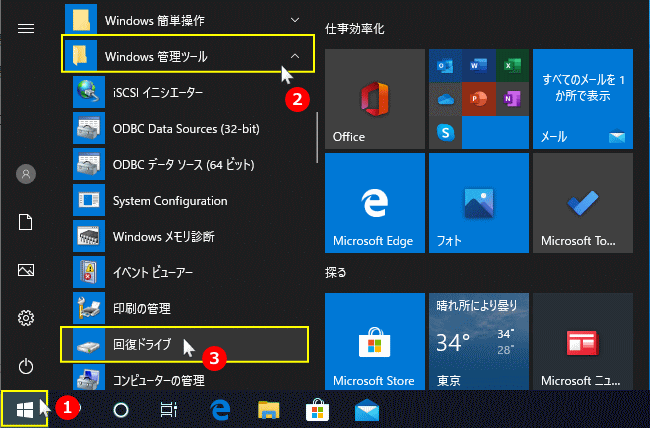Viewport: 650px width, 428px height.
Task: Open Excel icon in Office tile group
Action: [512, 66]
